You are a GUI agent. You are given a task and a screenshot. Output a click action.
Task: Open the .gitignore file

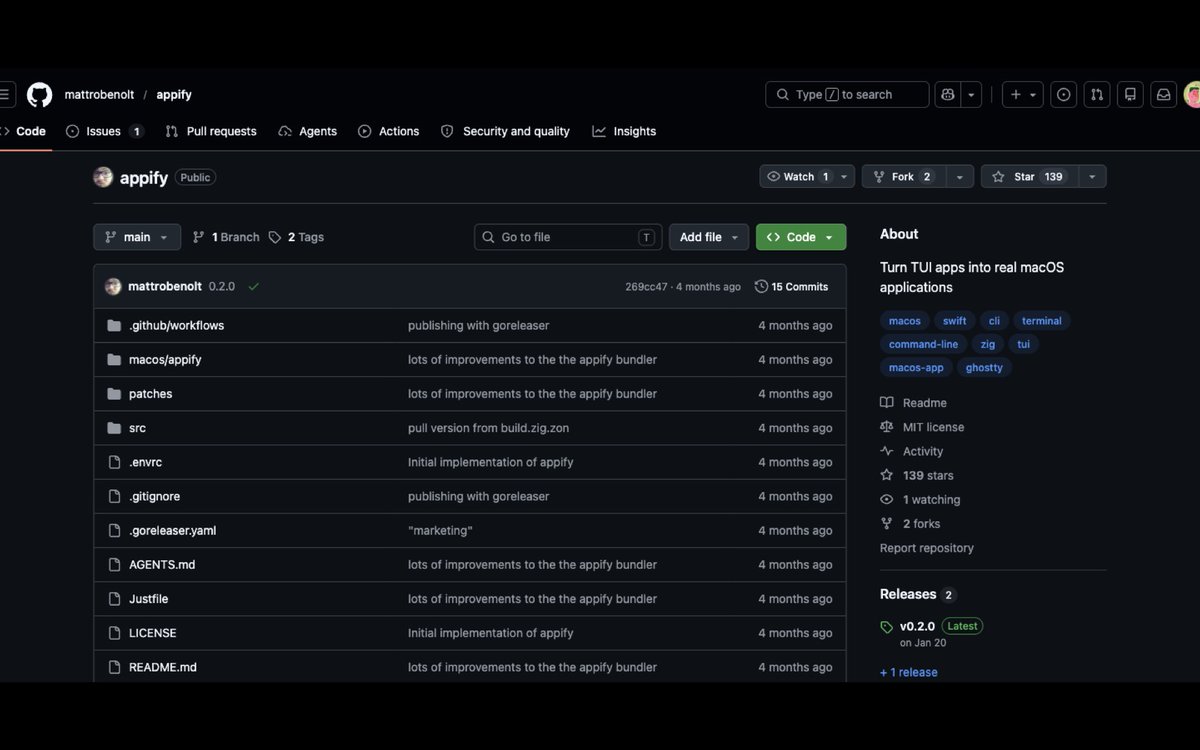click(x=154, y=496)
